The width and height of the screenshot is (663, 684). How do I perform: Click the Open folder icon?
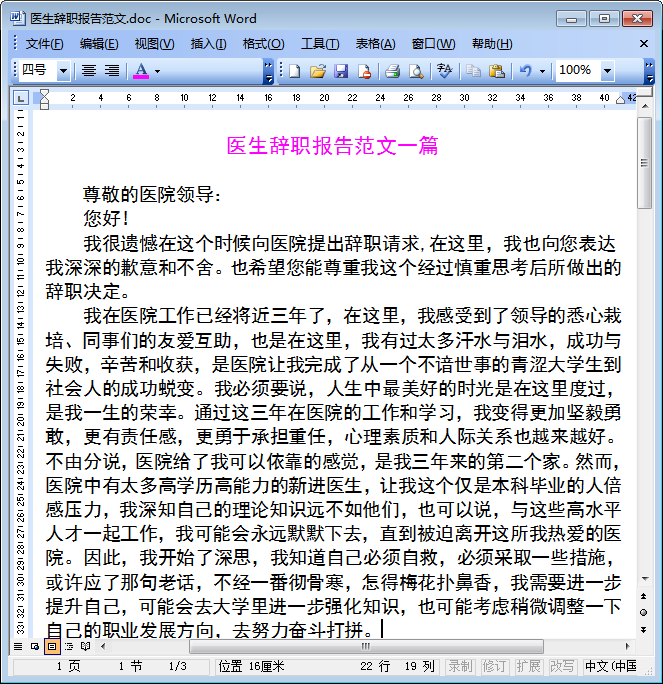click(x=318, y=71)
